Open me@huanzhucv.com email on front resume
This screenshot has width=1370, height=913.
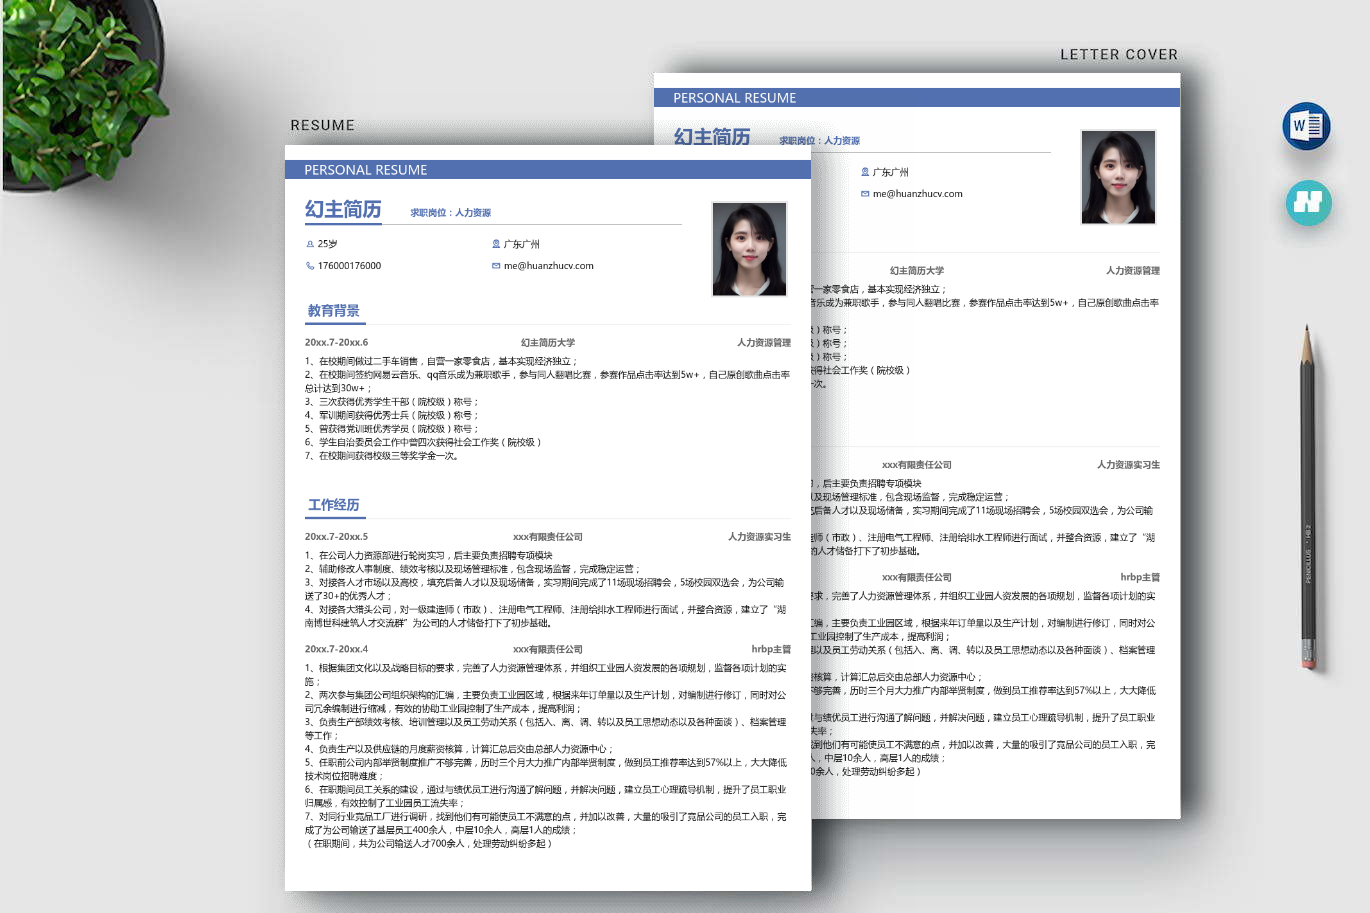548,266
